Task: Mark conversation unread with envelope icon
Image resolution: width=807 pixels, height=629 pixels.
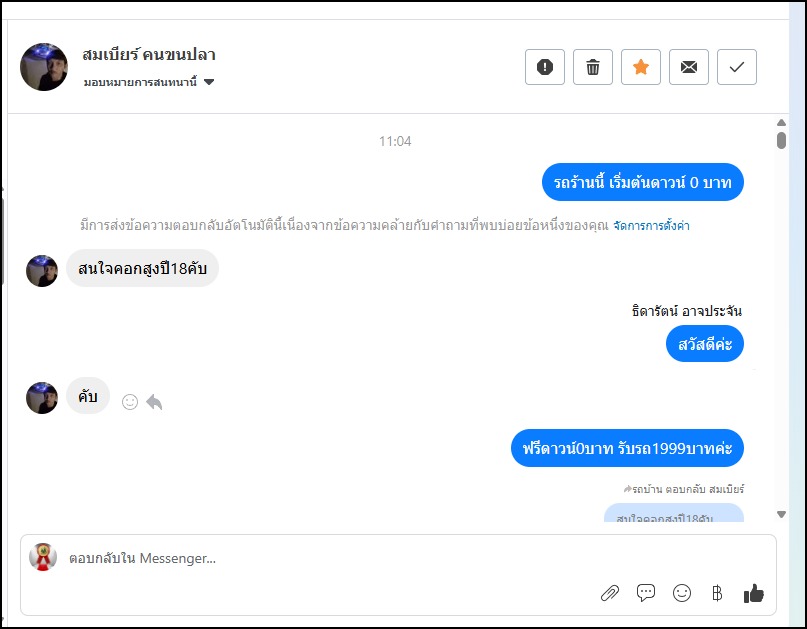Action: [x=689, y=67]
